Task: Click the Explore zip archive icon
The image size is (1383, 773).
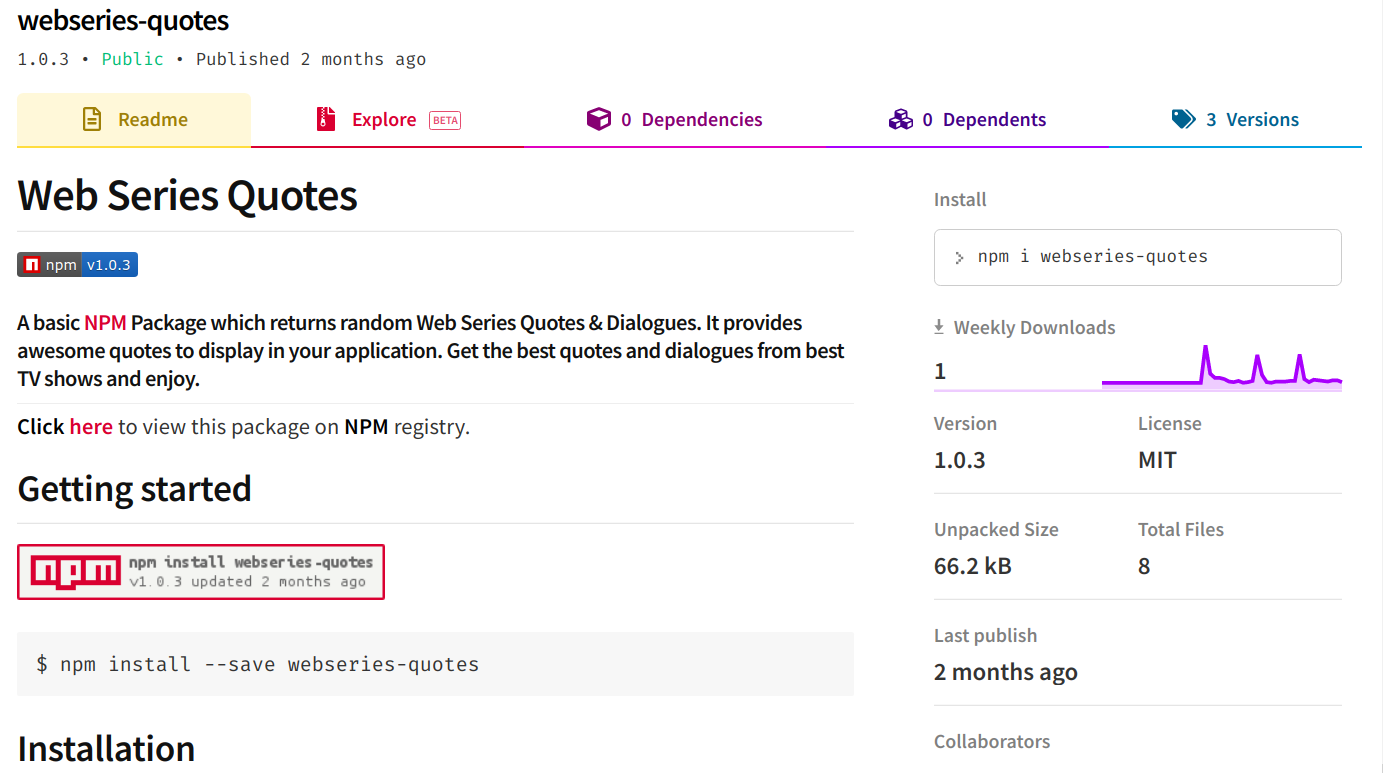Action: [x=326, y=120]
